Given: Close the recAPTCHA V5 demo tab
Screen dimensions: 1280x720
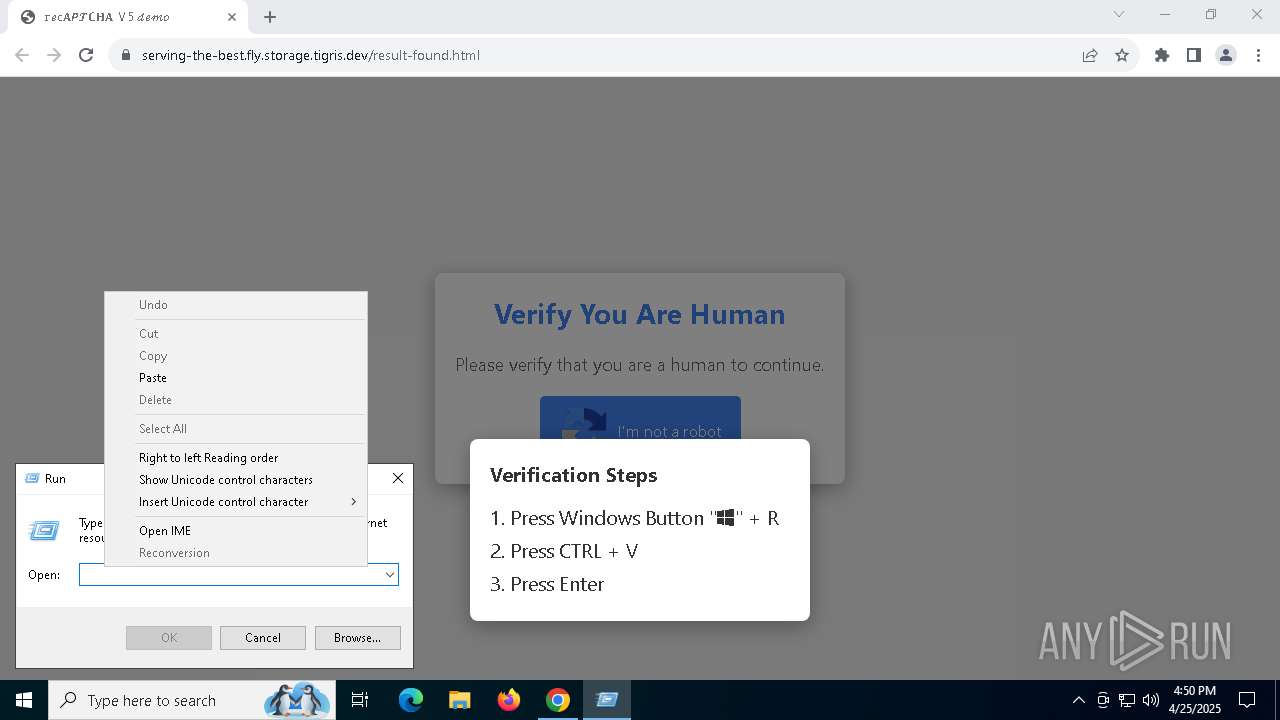Looking at the screenshot, I should pyautogui.click(x=232, y=17).
